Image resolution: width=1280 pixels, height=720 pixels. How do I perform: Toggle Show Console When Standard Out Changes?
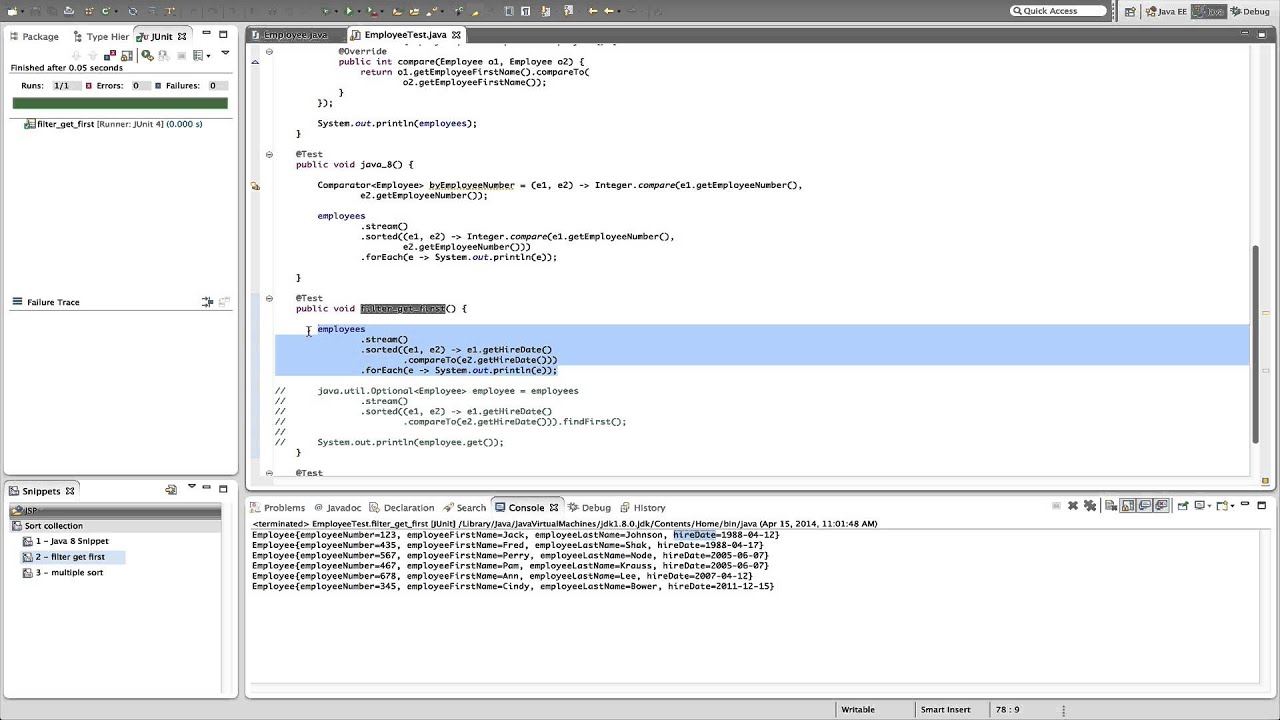(x=1145, y=506)
